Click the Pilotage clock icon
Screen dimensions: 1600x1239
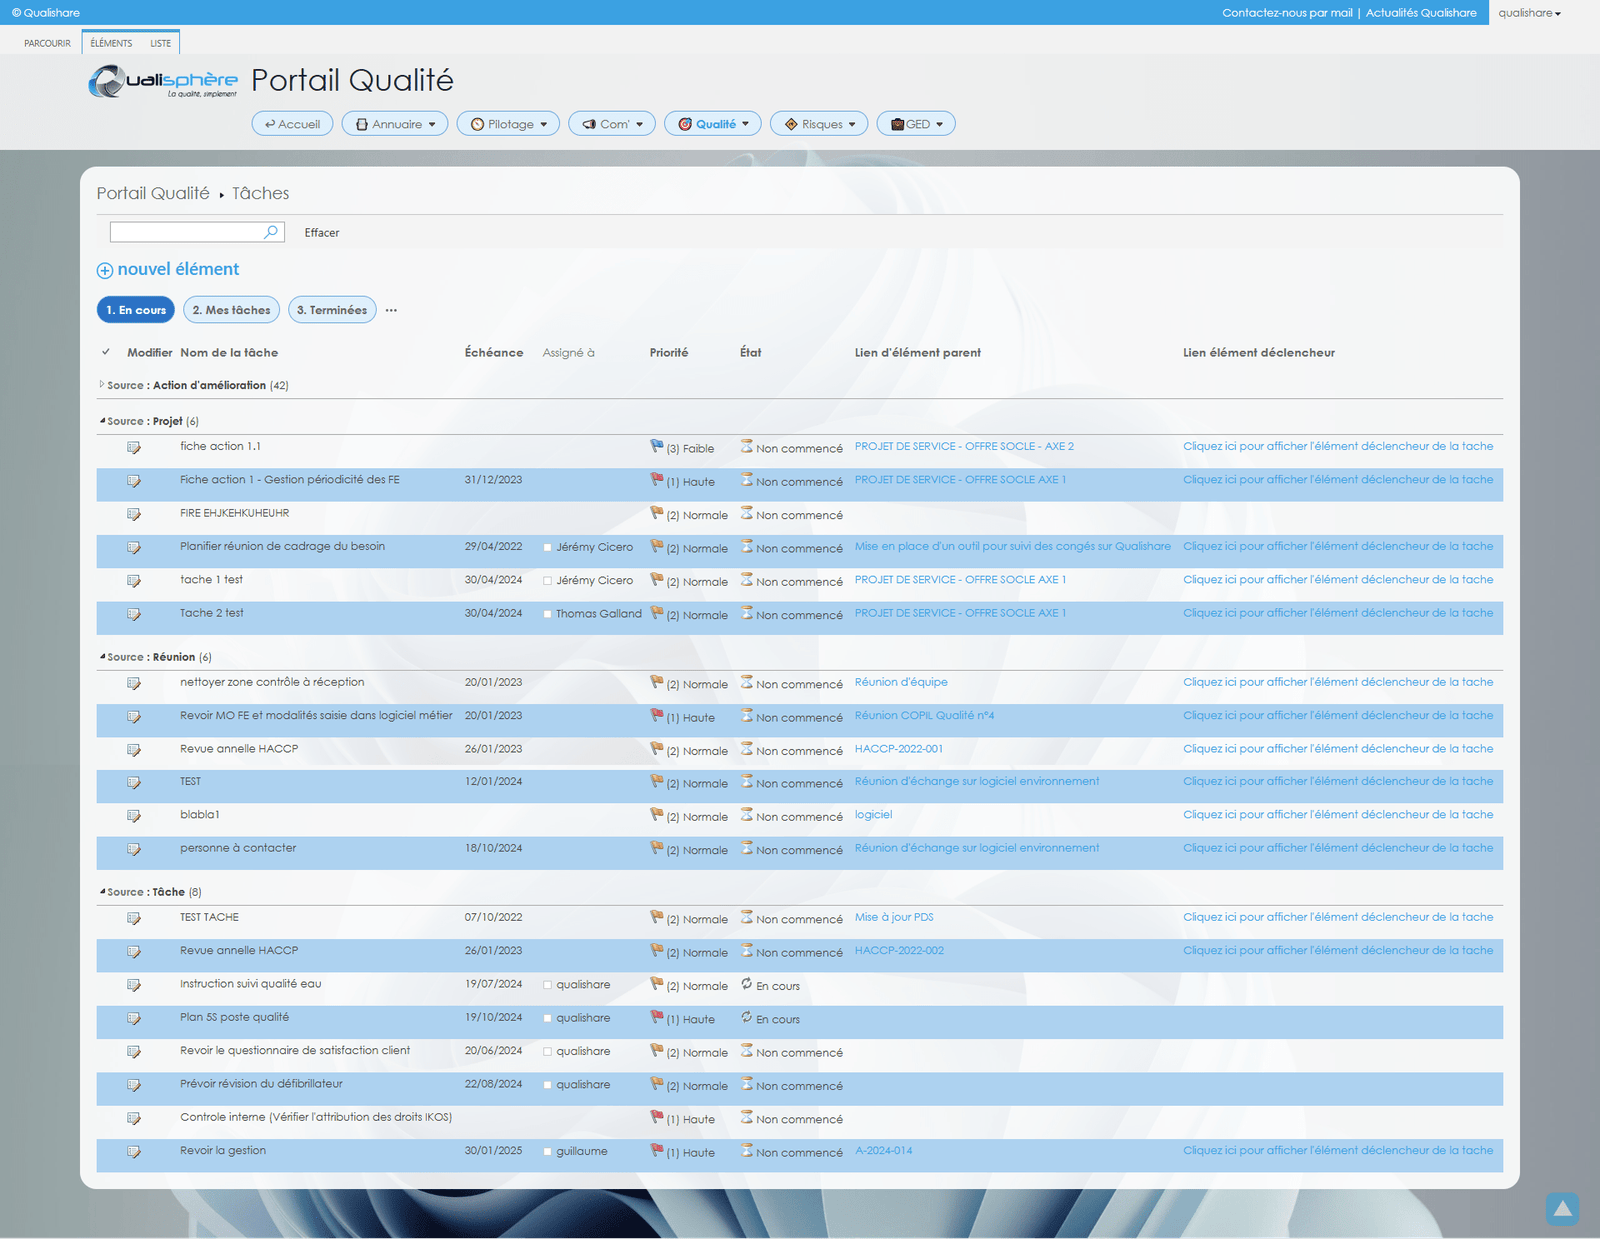pyautogui.click(x=478, y=123)
